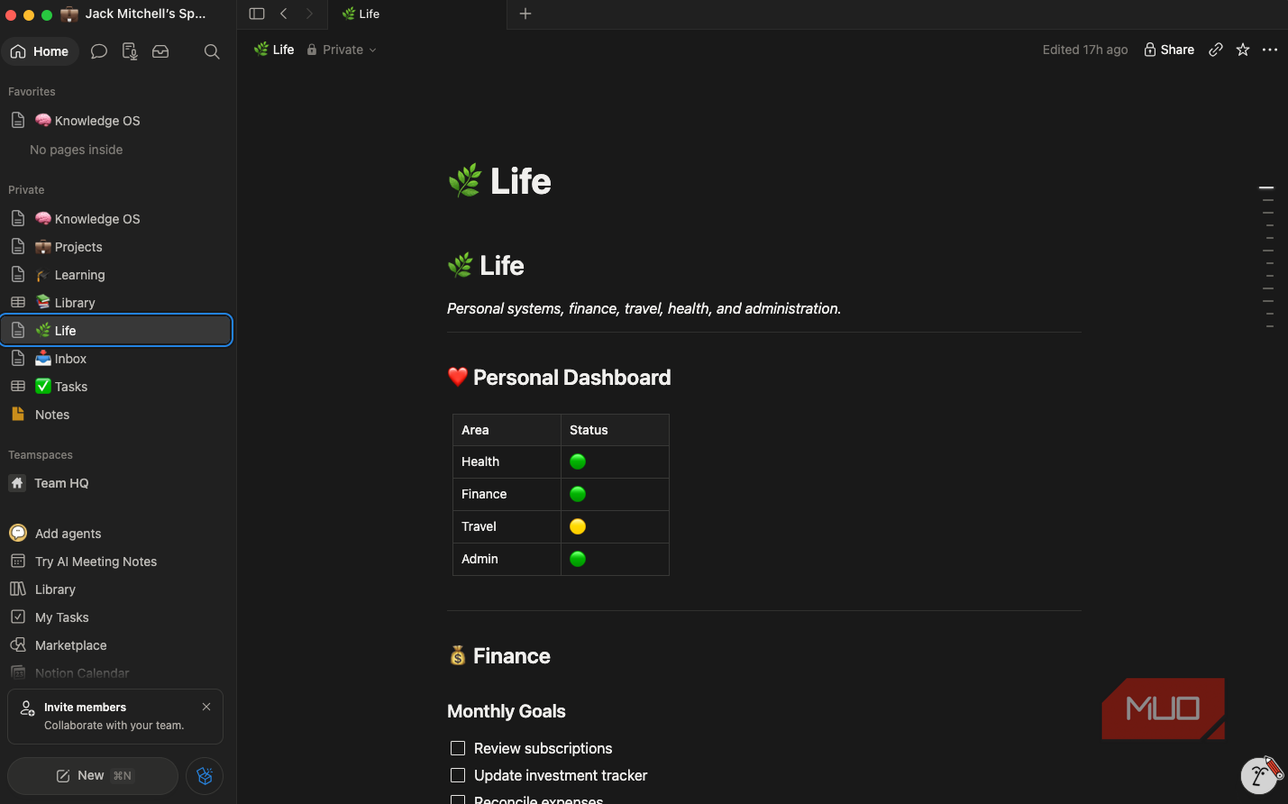
Task: Open the Learning page in sidebar
Action: (118, 274)
